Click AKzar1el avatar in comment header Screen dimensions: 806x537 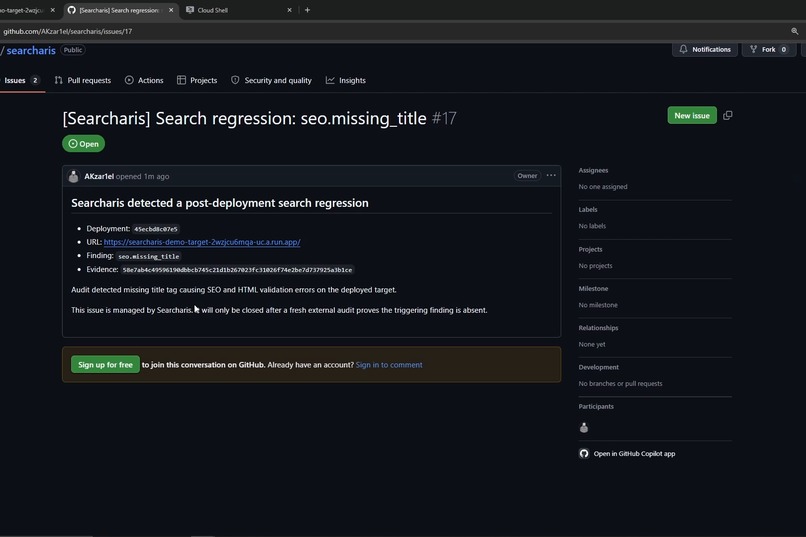(74, 176)
